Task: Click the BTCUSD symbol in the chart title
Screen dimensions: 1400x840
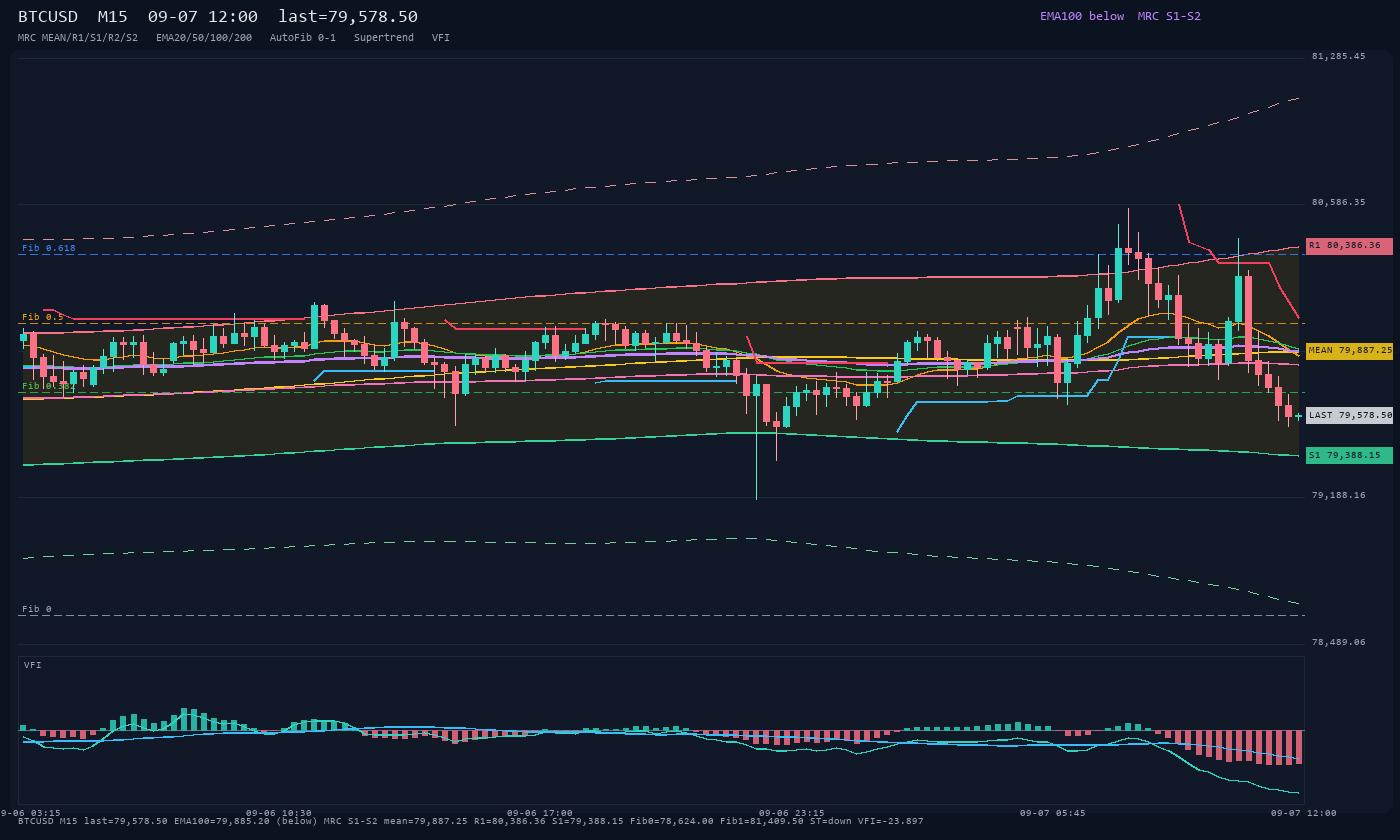Action: coord(48,17)
